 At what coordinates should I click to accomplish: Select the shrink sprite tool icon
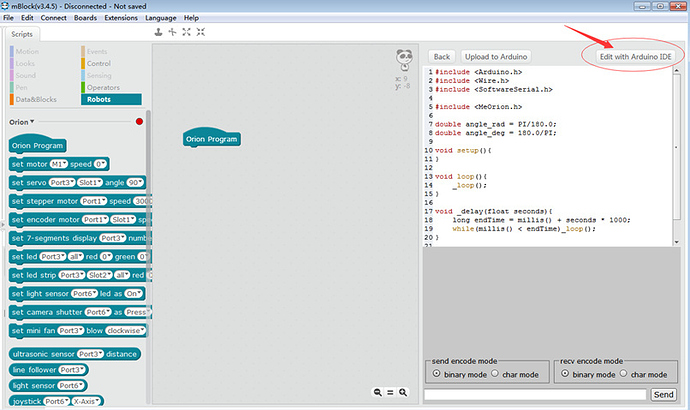[201, 32]
